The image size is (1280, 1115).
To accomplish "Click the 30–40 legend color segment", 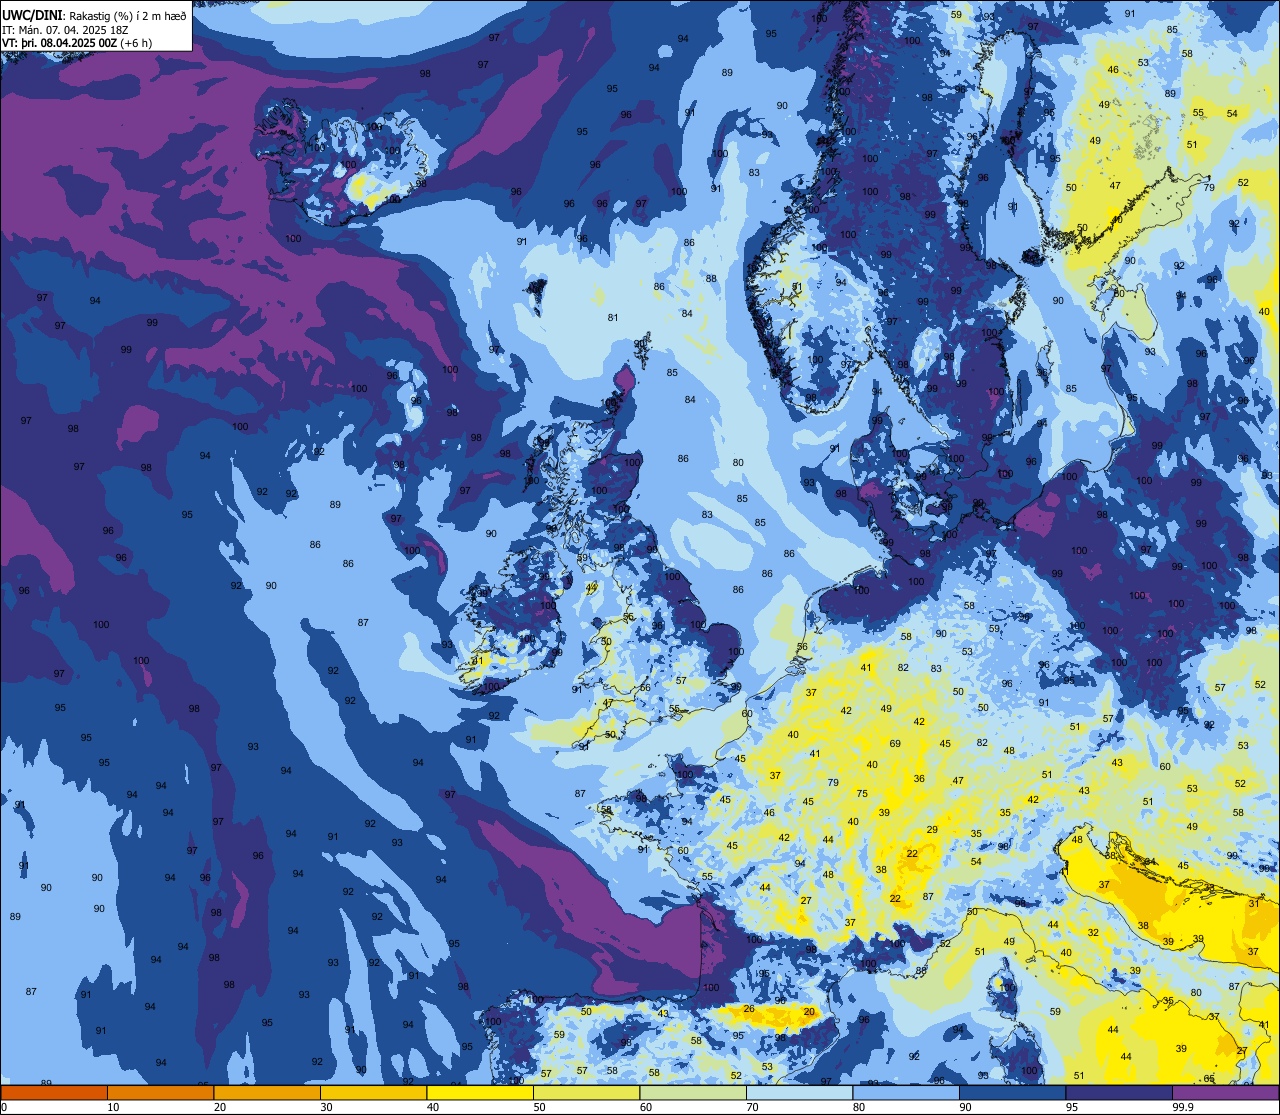I will click(373, 1092).
